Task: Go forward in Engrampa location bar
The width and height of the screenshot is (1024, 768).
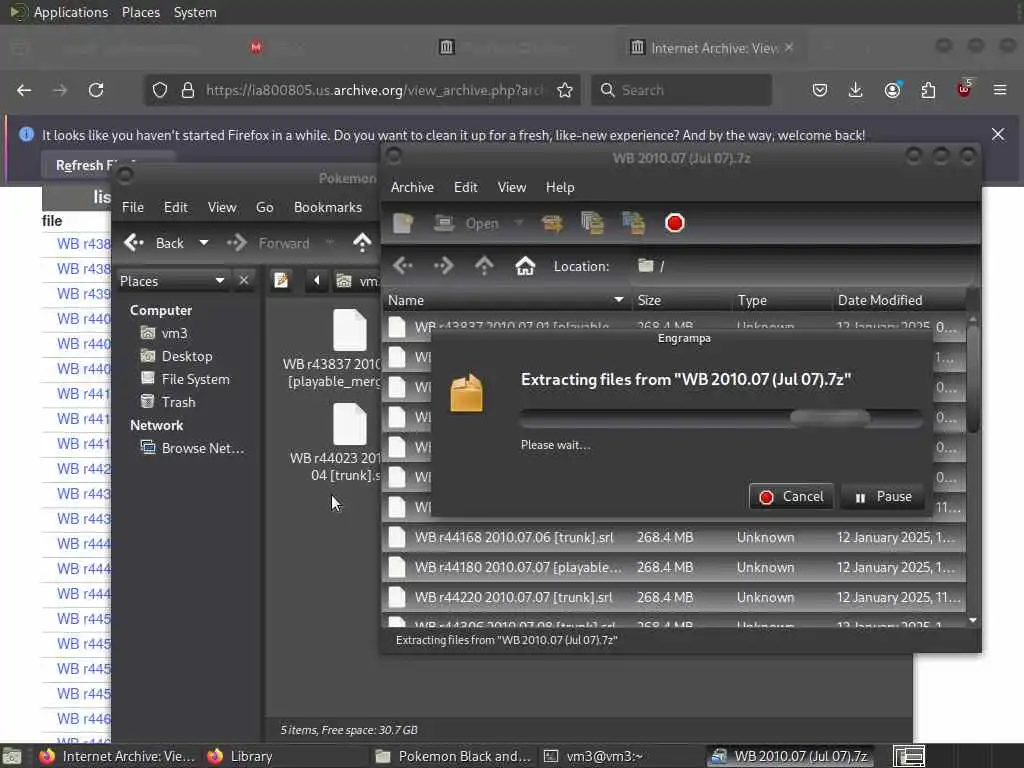Action: tap(443, 266)
